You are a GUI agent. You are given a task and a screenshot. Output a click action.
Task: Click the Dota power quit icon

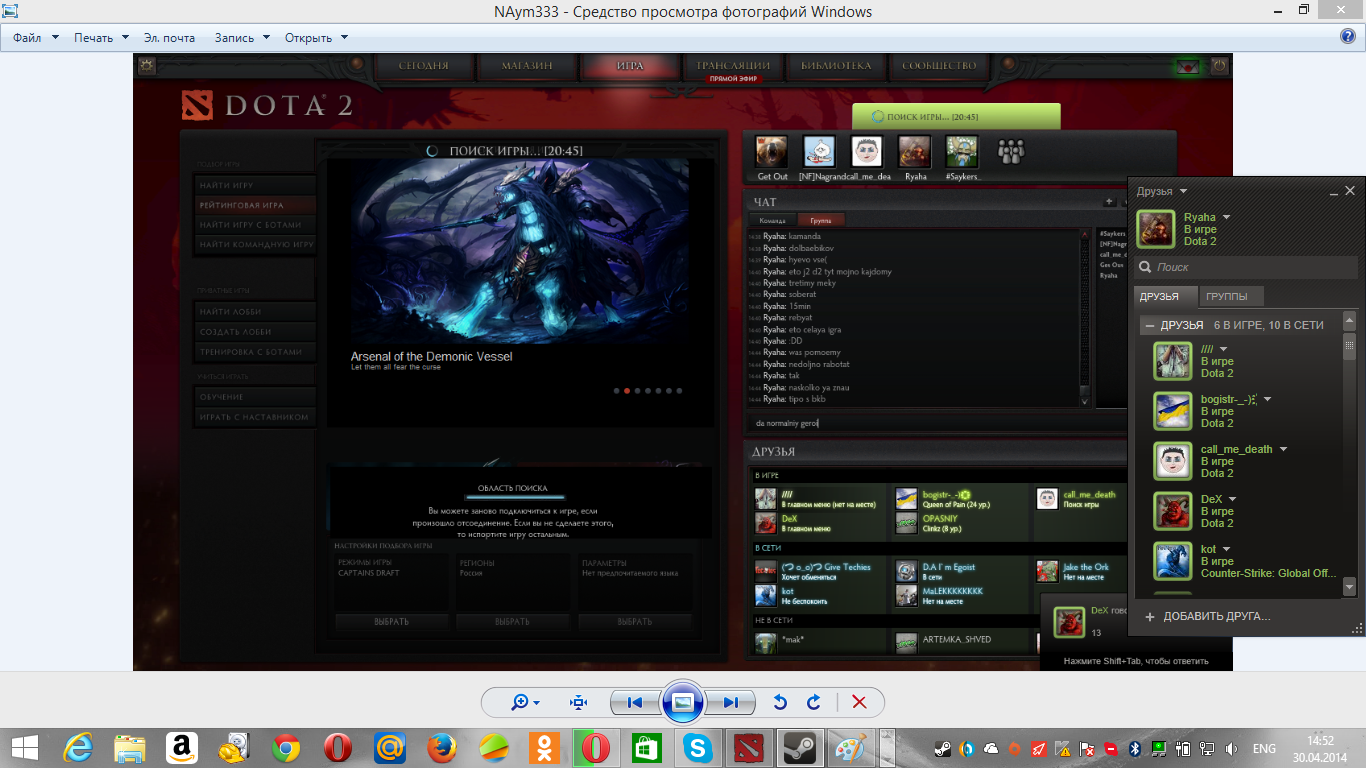pos(1219,66)
